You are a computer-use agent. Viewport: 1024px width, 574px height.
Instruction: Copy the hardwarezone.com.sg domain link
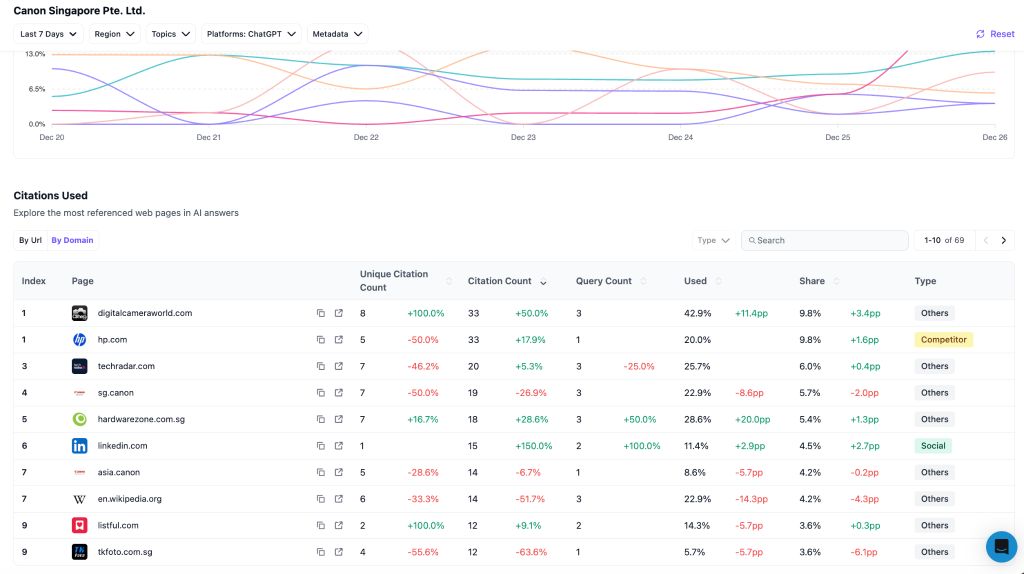(321, 419)
